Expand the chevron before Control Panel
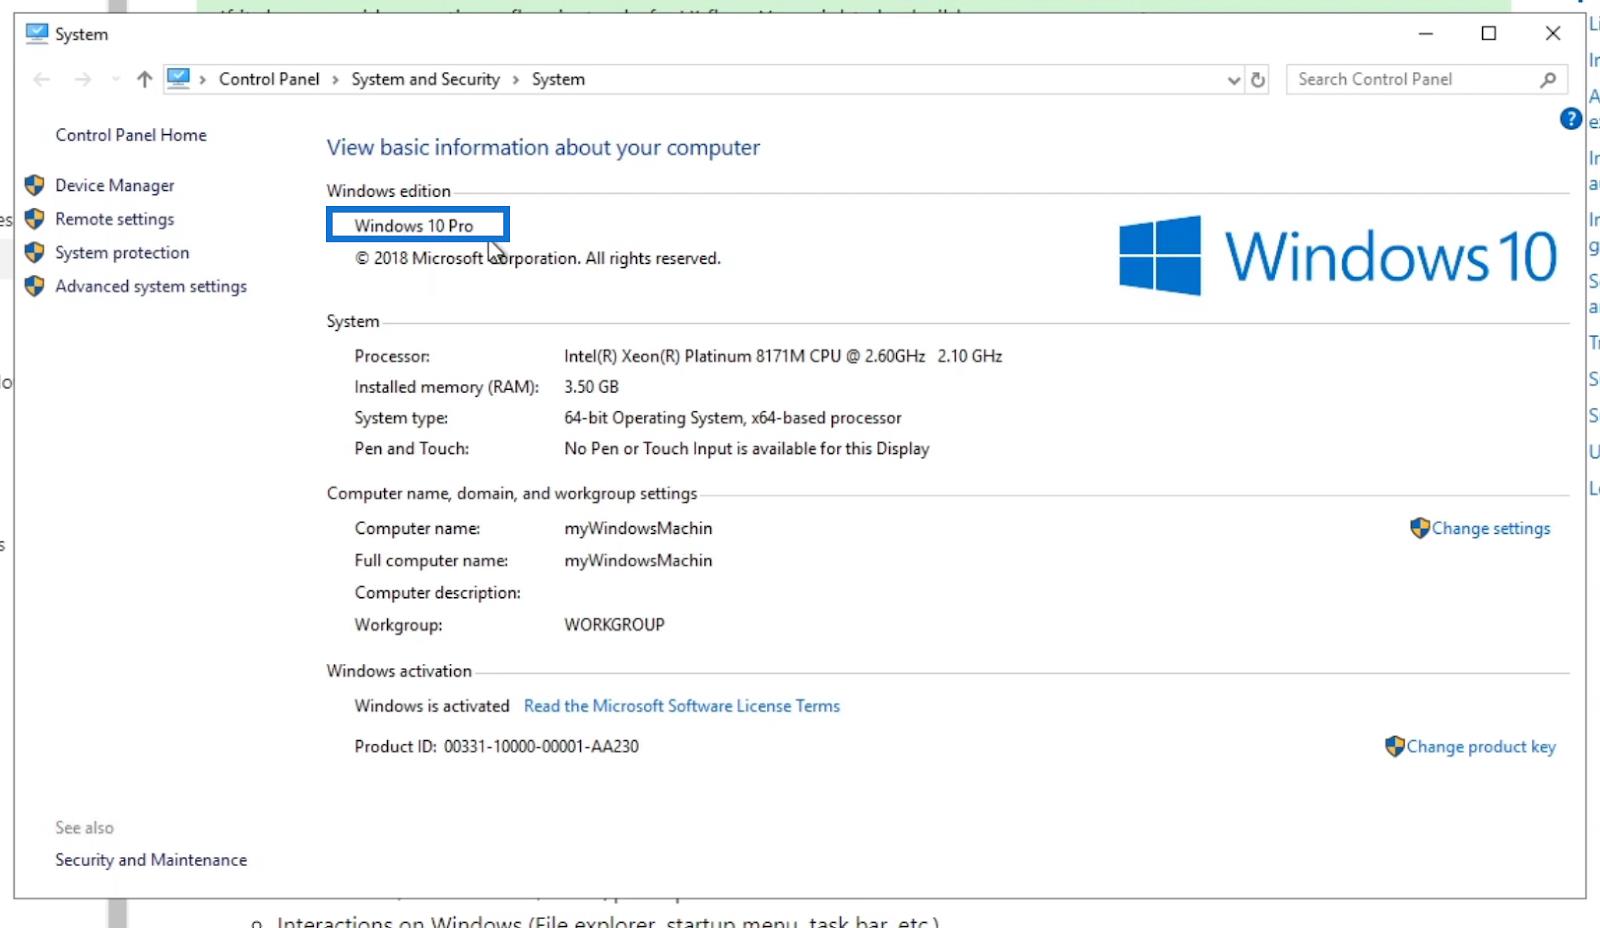Screen dimensions: 1600x928 click(x=202, y=79)
